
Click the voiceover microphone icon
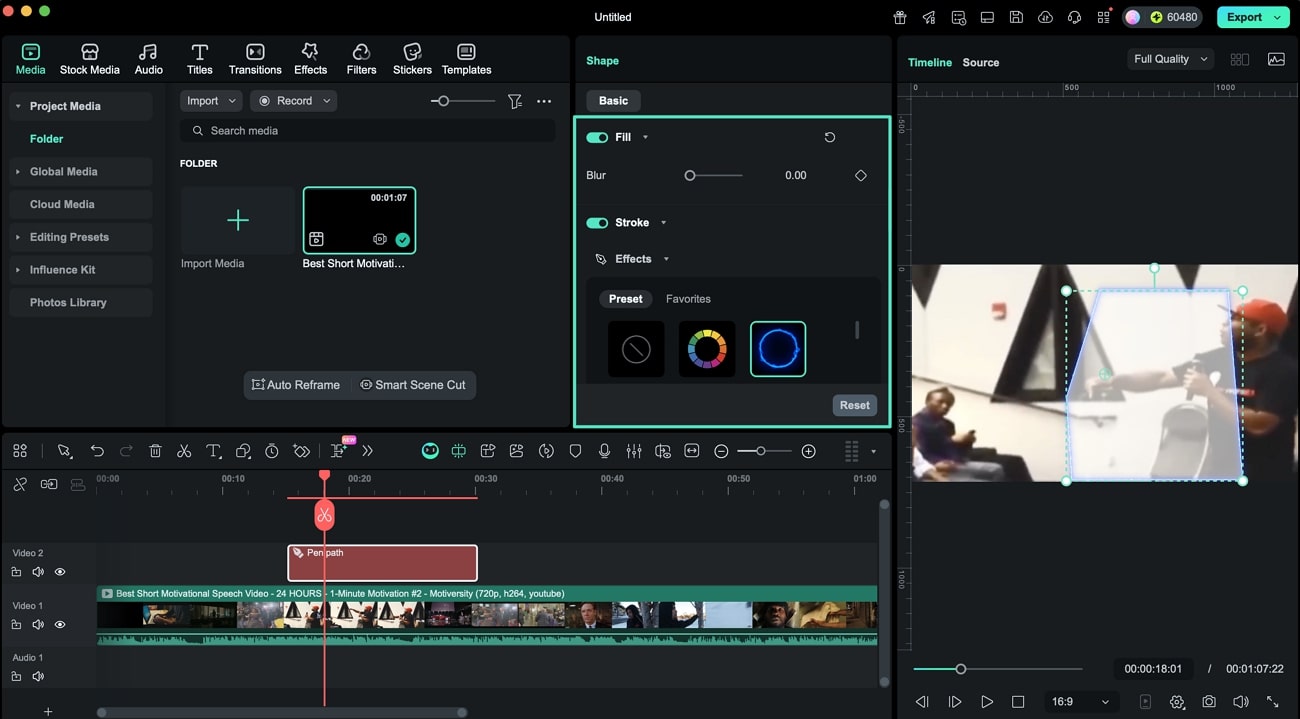[604, 451]
